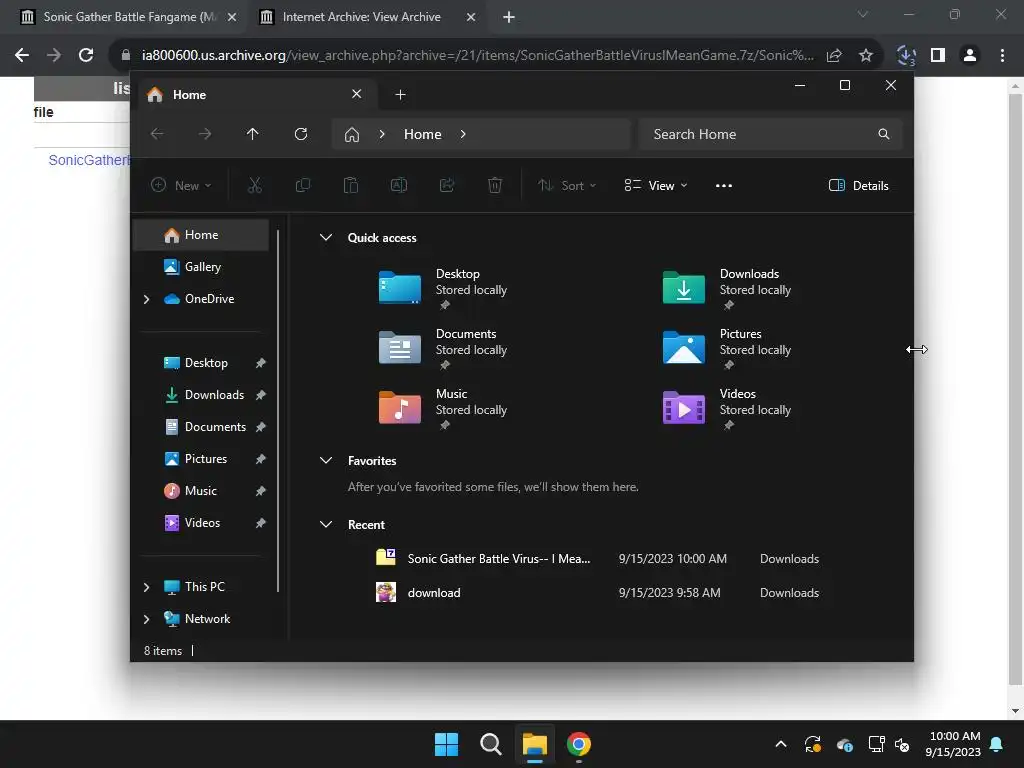Close the Home tab in File Explorer

(357, 94)
